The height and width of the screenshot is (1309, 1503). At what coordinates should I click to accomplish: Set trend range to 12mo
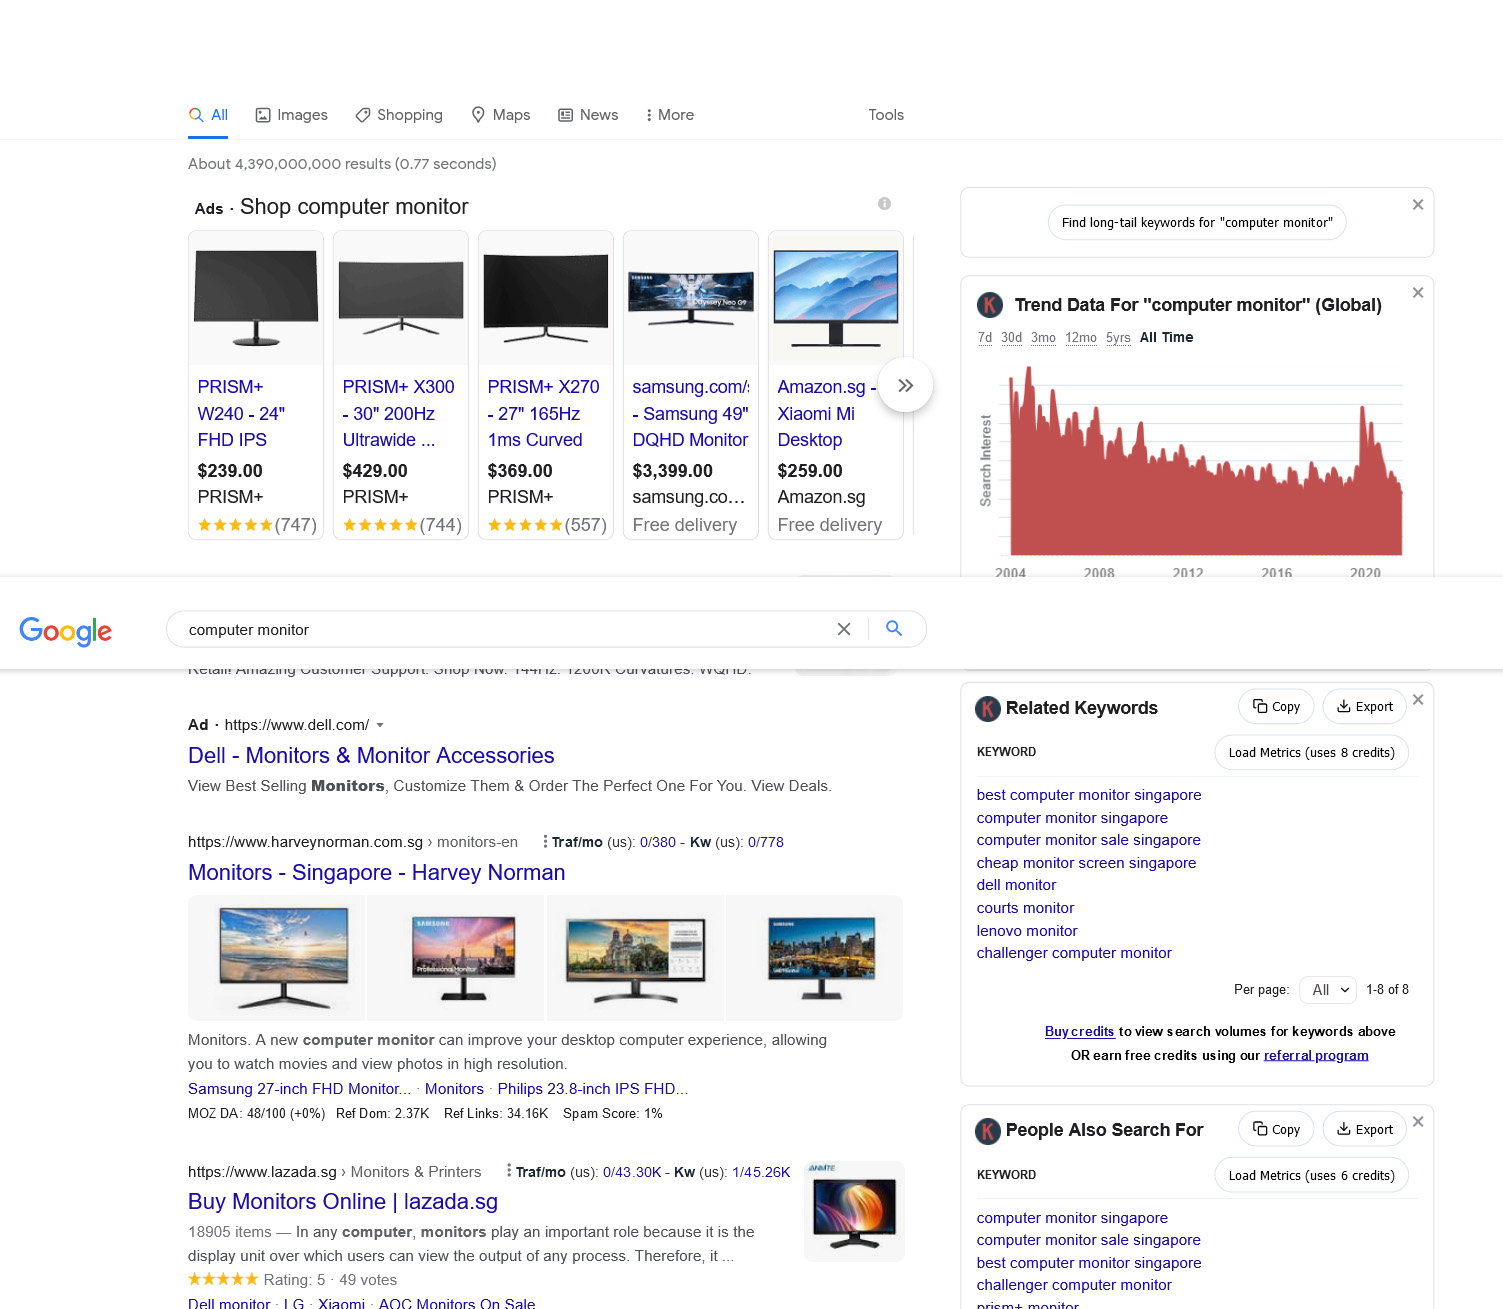click(x=1081, y=338)
